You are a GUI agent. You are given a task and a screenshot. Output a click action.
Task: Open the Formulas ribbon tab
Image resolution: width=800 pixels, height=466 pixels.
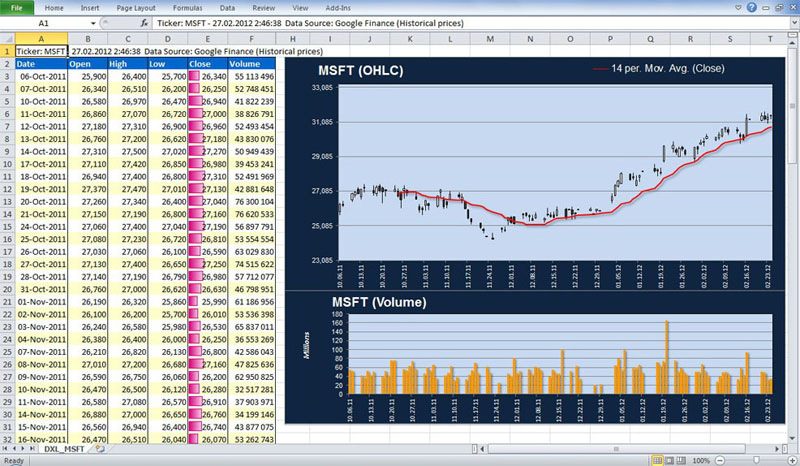pyautogui.click(x=185, y=7)
